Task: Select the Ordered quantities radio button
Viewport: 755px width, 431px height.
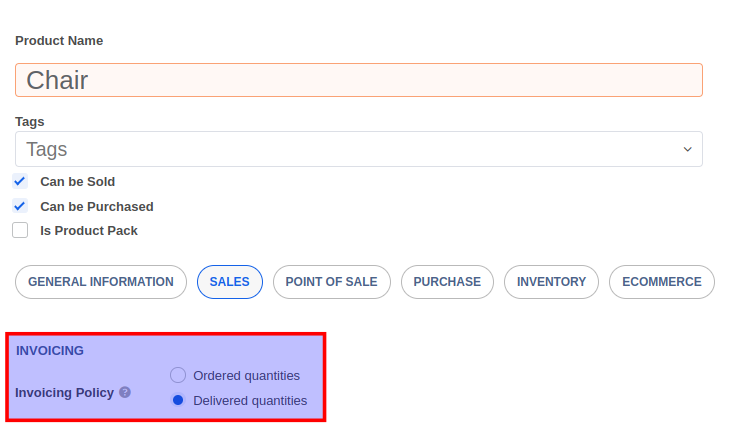Action: tap(178, 375)
